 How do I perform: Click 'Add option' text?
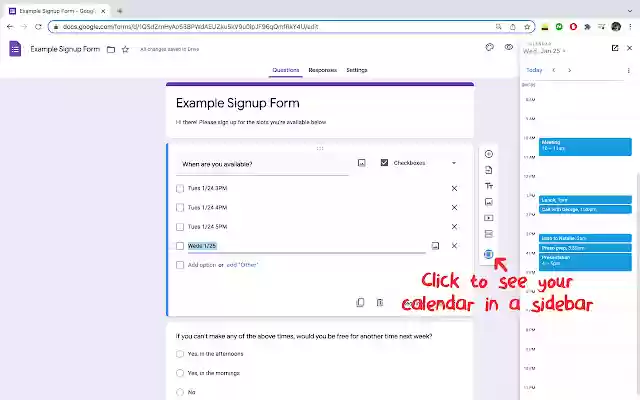(x=202, y=265)
